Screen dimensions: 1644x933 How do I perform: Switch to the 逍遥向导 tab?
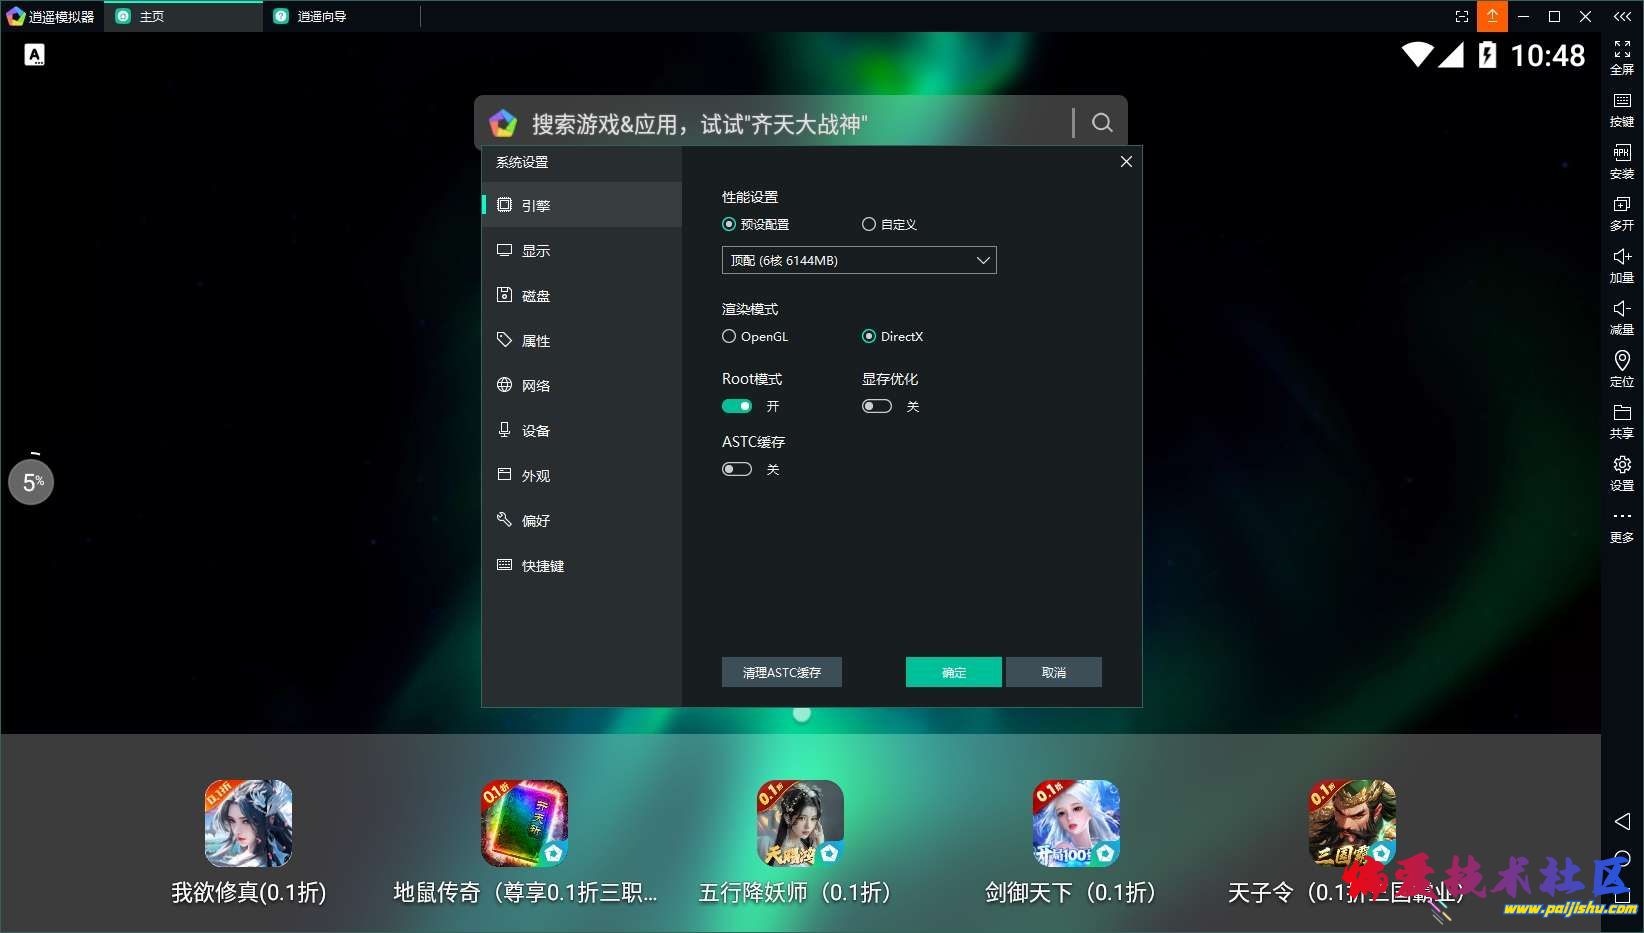321,16
